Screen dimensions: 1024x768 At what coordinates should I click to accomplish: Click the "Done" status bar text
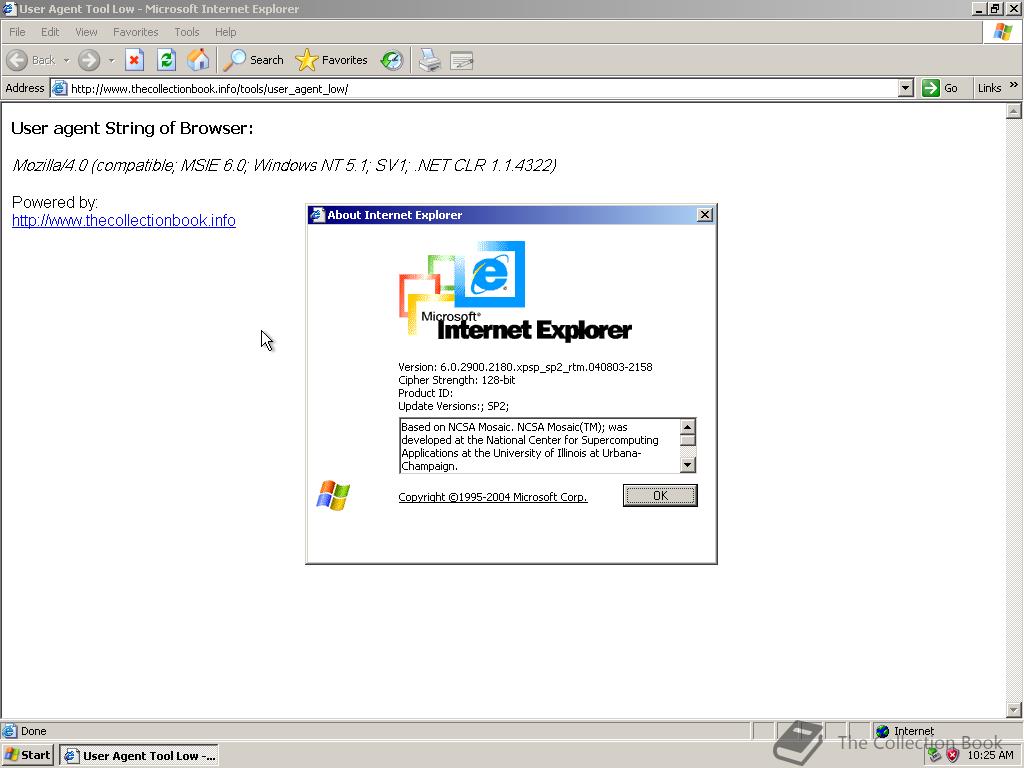pyautogui.click(x=33, y=731)
